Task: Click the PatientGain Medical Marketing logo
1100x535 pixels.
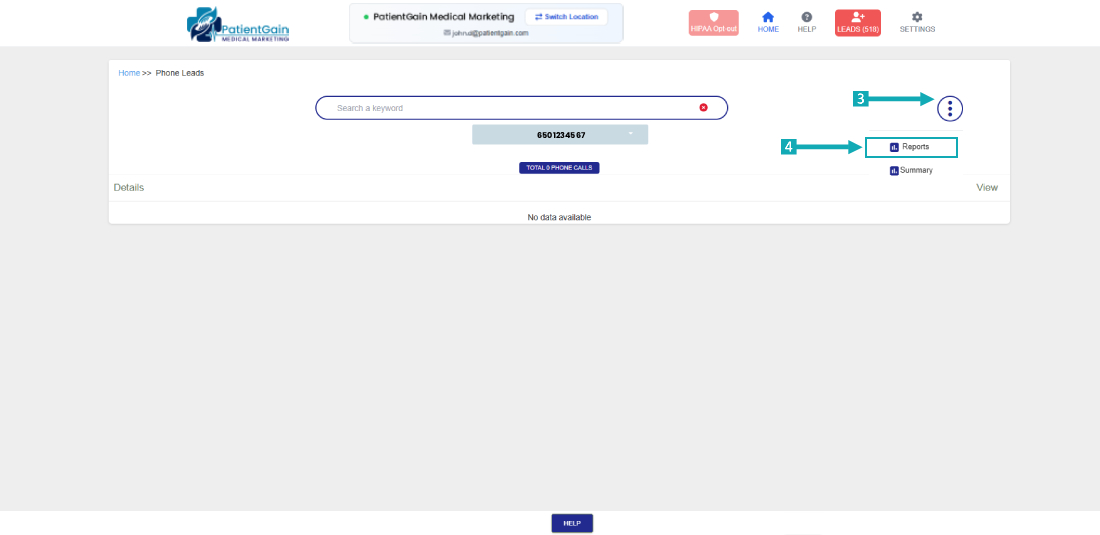Action: pyautogui.click(x=238, y=25)
